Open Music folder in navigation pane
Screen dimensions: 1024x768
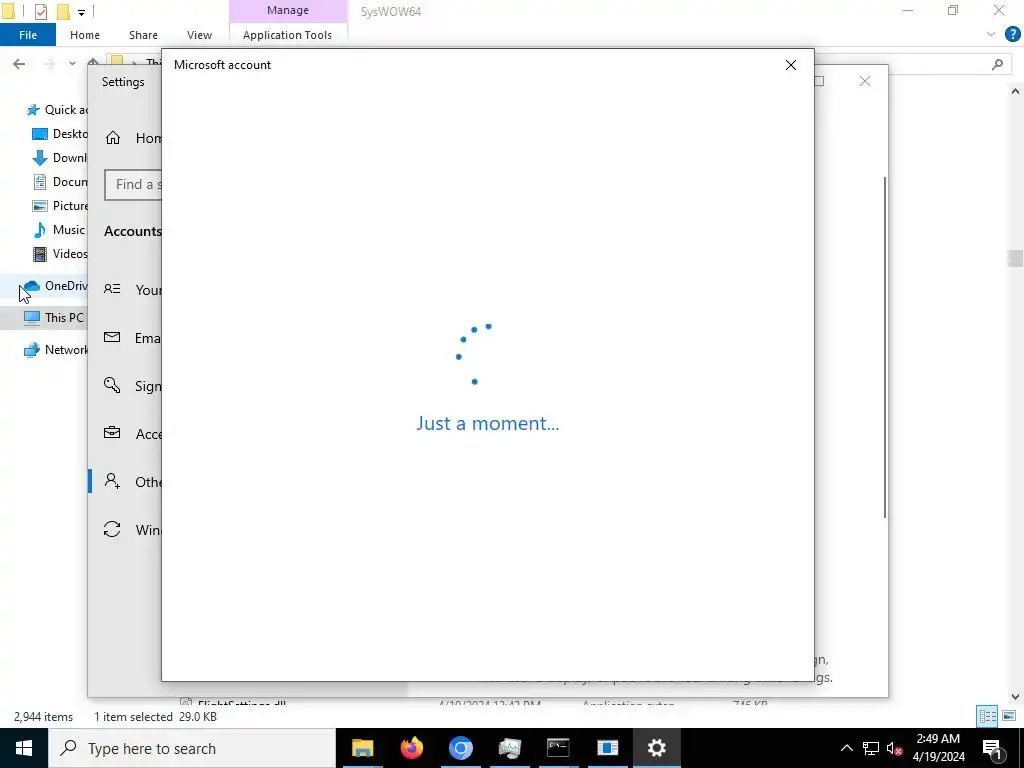59,230
